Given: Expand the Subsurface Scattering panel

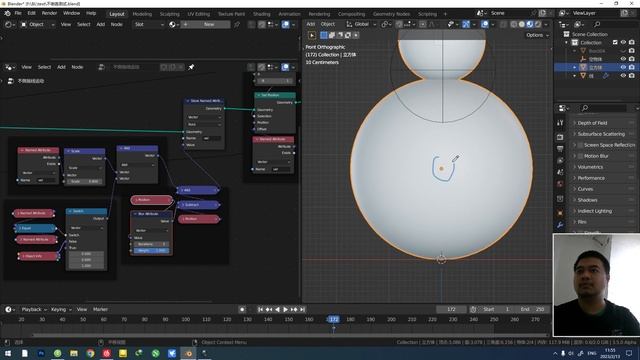Looking at the screenshot, I should tap(575, 134).
